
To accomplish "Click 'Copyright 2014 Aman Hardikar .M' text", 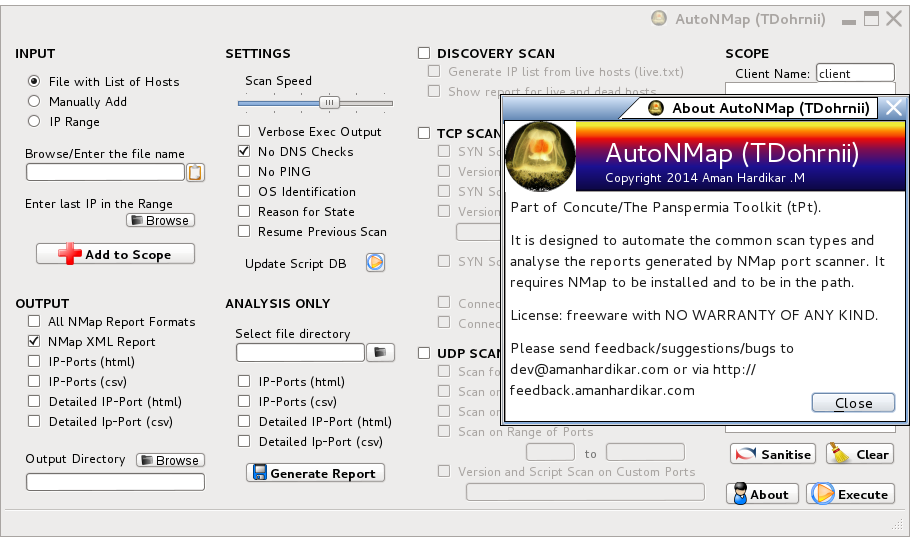I will click(705, 178).
